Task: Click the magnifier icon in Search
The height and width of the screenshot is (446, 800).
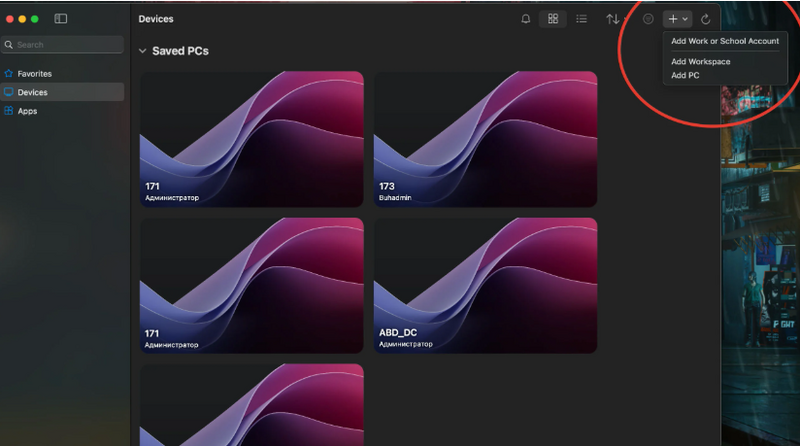Action: 9,44
